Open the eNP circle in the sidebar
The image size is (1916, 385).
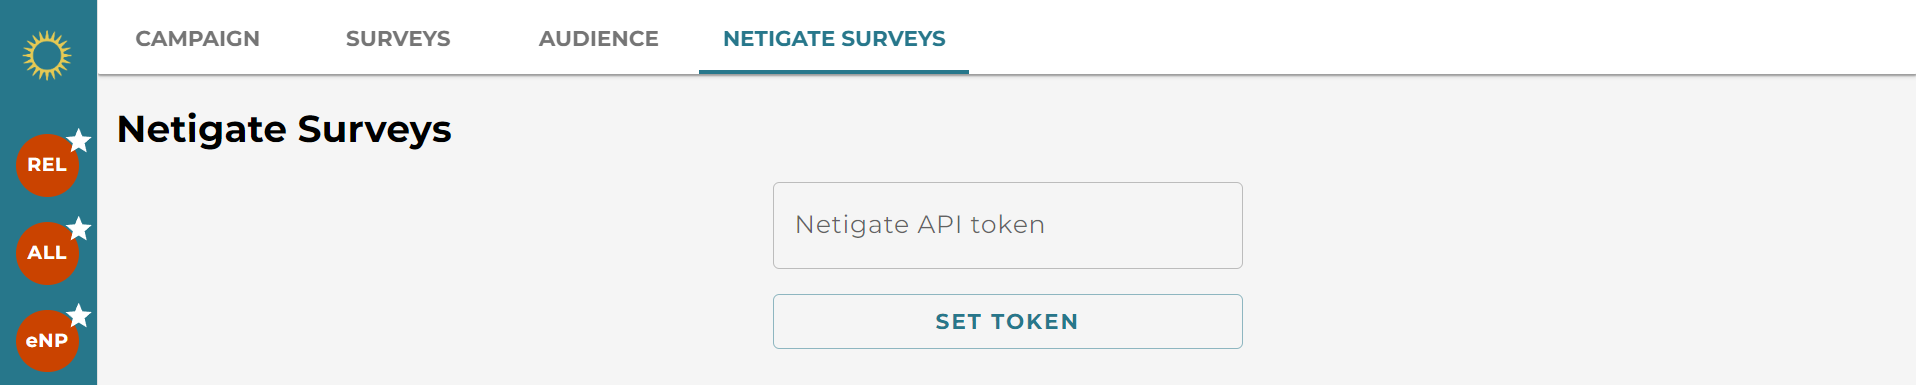47,341
